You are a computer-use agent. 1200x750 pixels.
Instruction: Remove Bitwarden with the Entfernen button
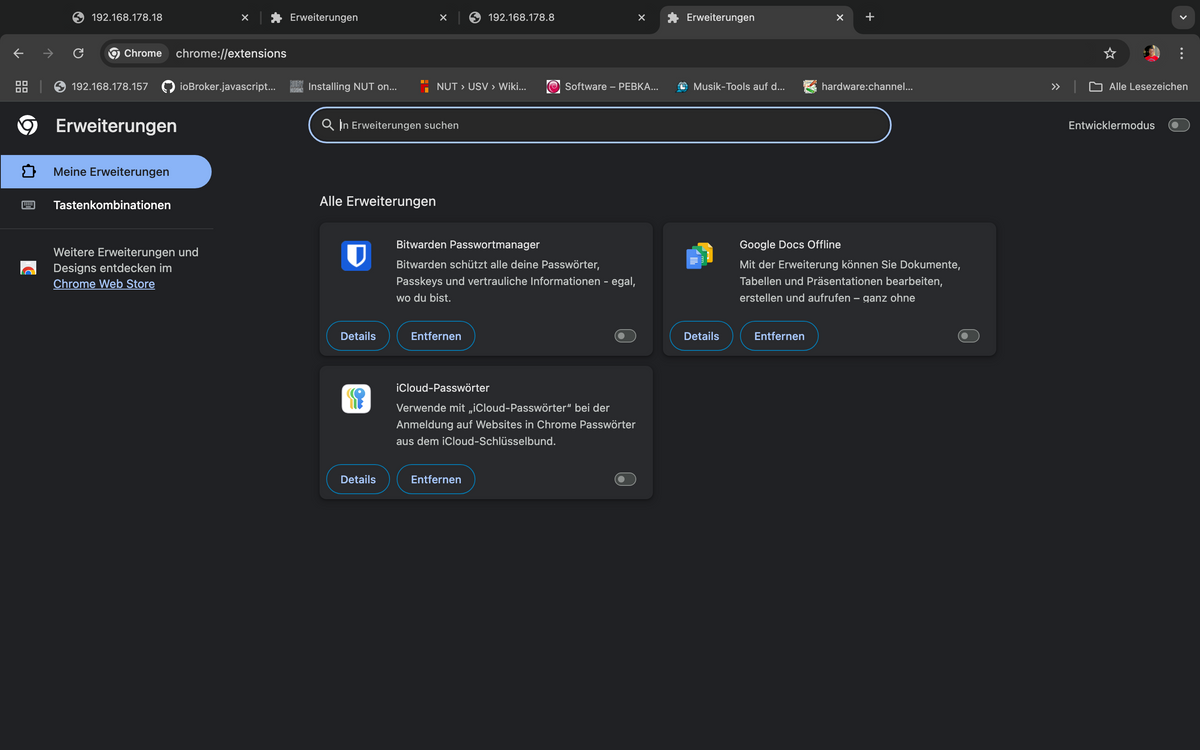pos(436,336)
